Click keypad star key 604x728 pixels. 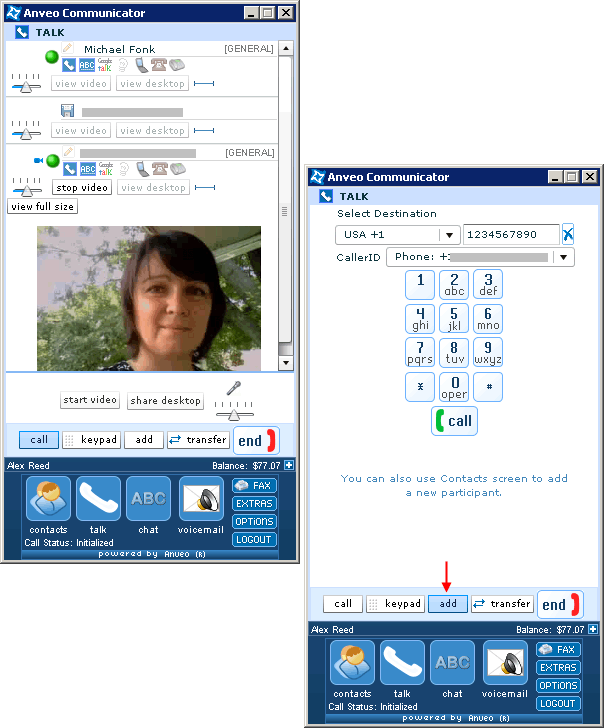[x=420, y=387]
